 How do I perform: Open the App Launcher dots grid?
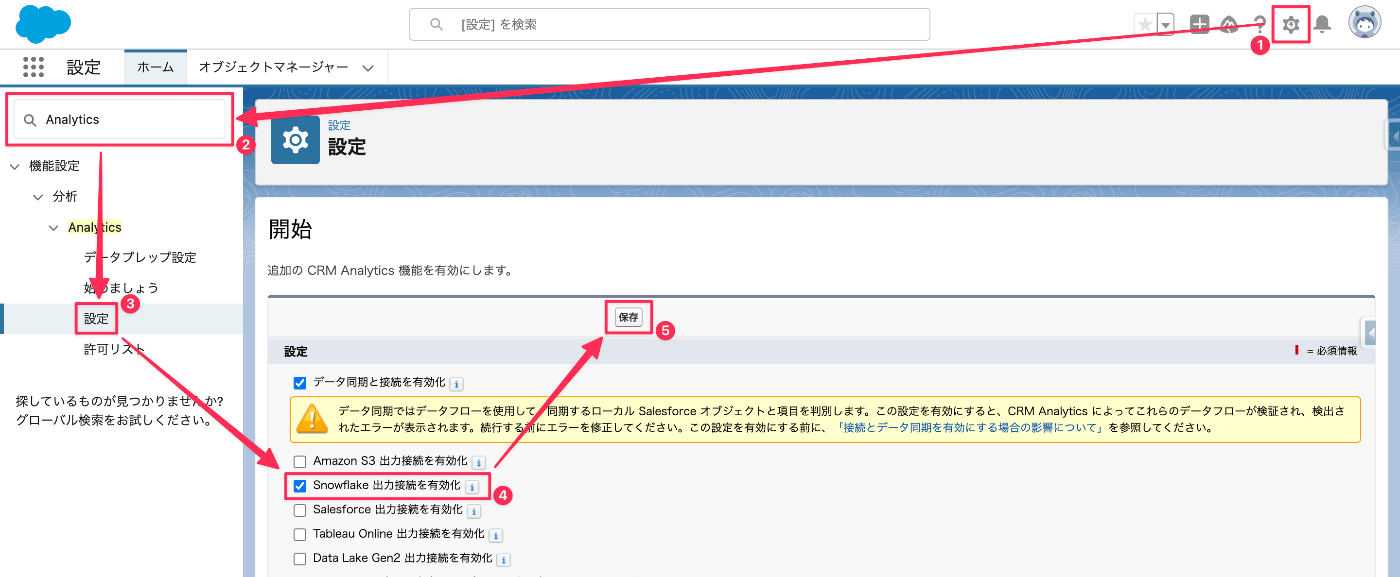pyautogui.click(x=33, y=67)
